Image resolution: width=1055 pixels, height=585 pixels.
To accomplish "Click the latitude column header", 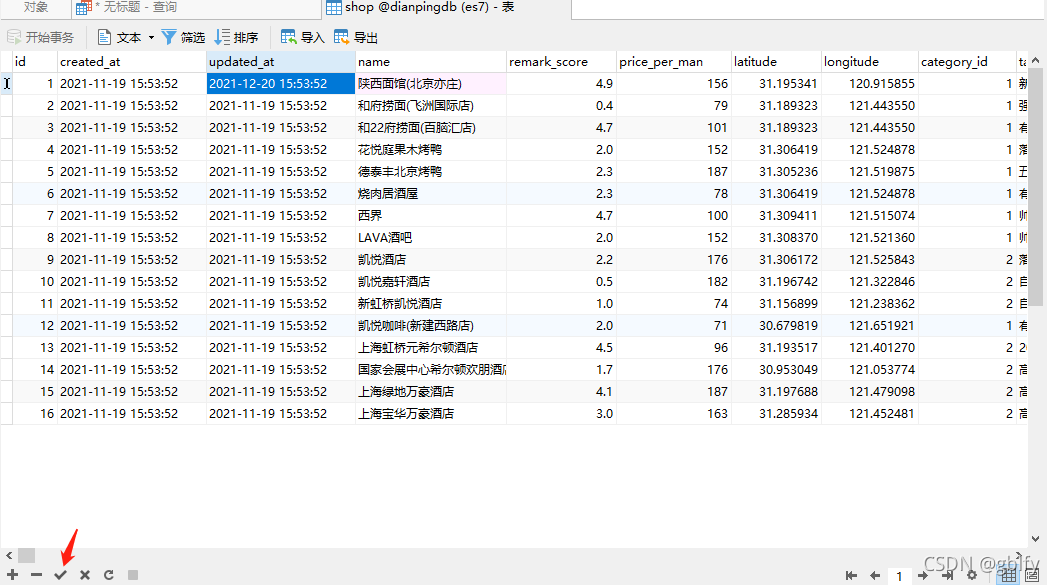I will pyautogui.click(x=776, y=62).
